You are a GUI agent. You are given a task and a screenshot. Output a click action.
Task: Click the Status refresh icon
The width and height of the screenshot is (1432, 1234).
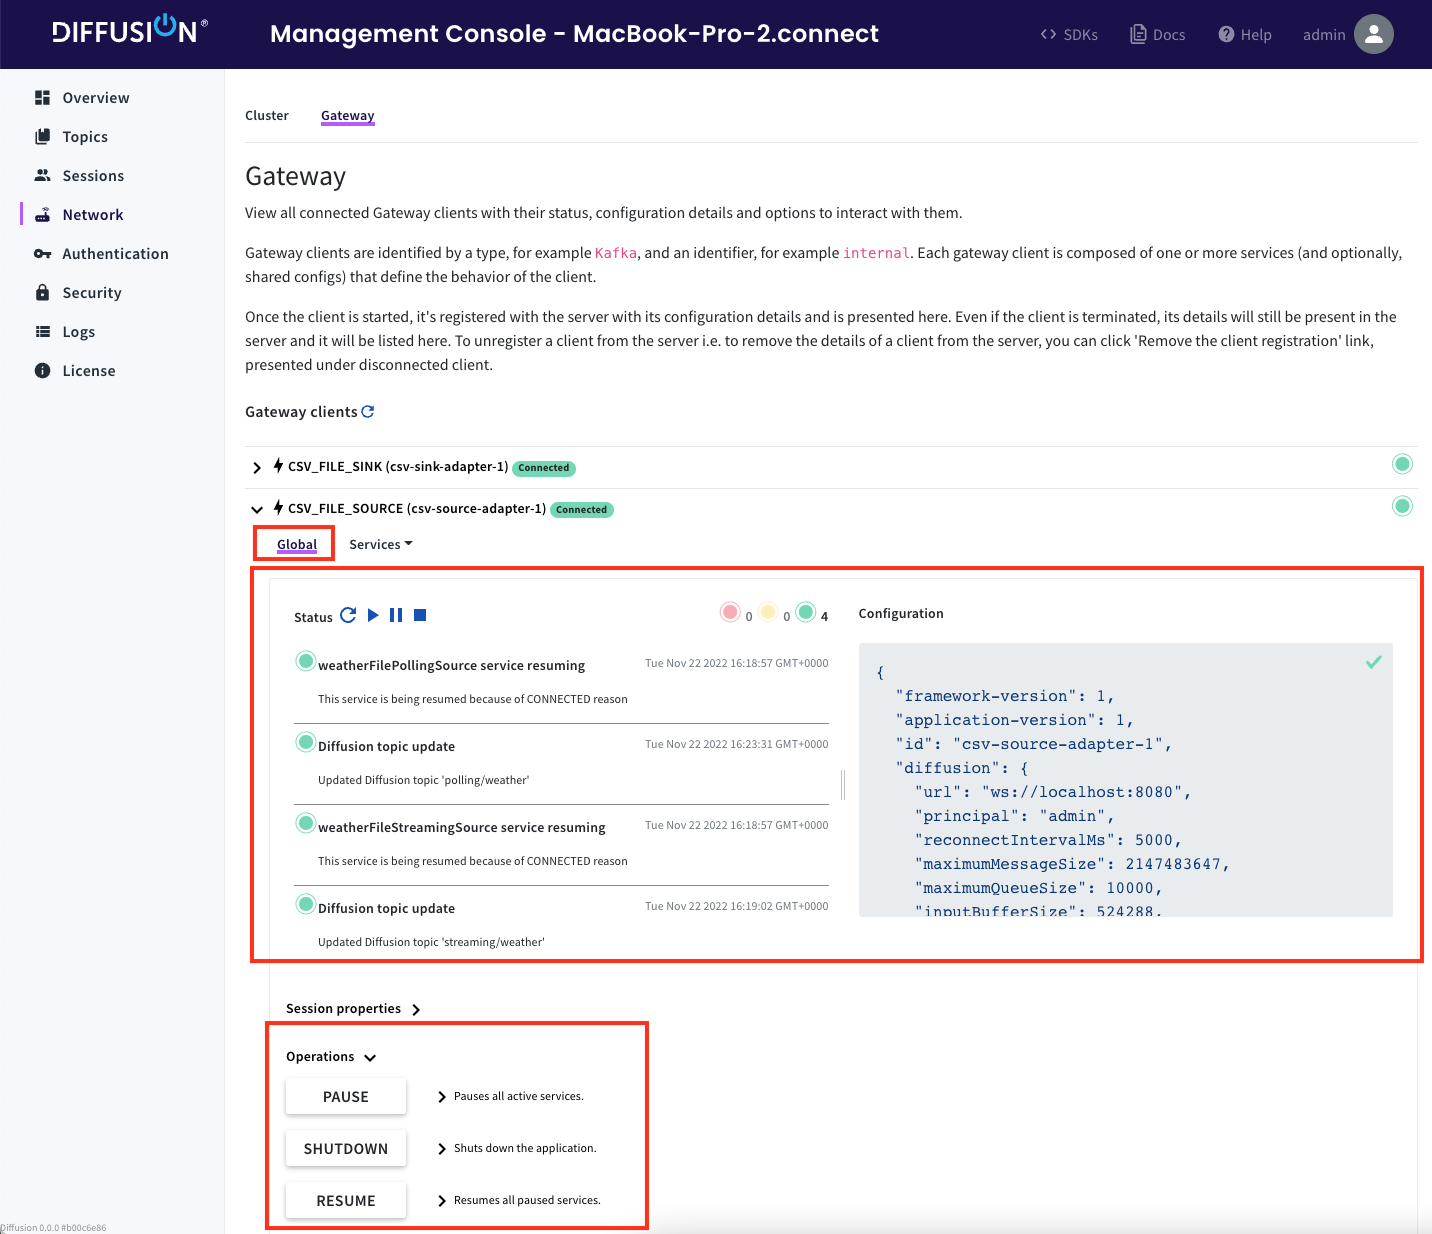click(348, 616)
